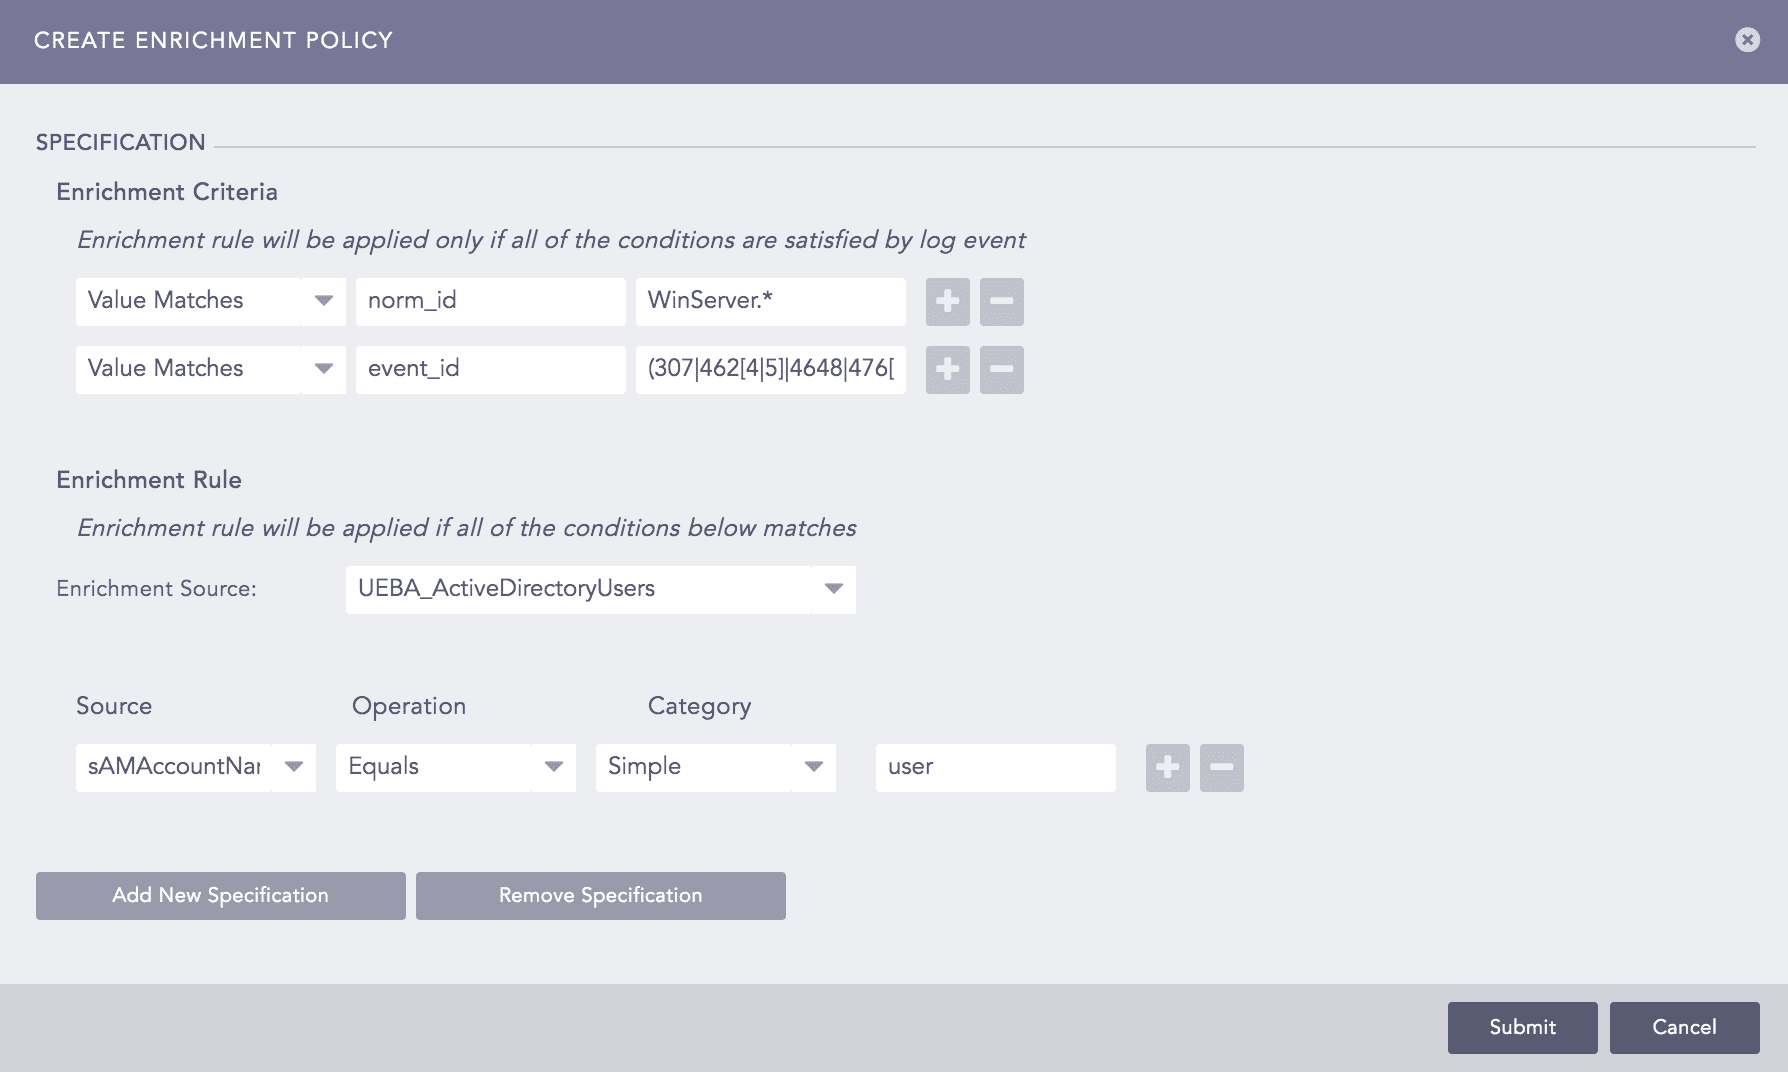Click the norm_id field input
Image resolution: width=1788 pixels, height=1072 pixels.
tap(490, 302)
